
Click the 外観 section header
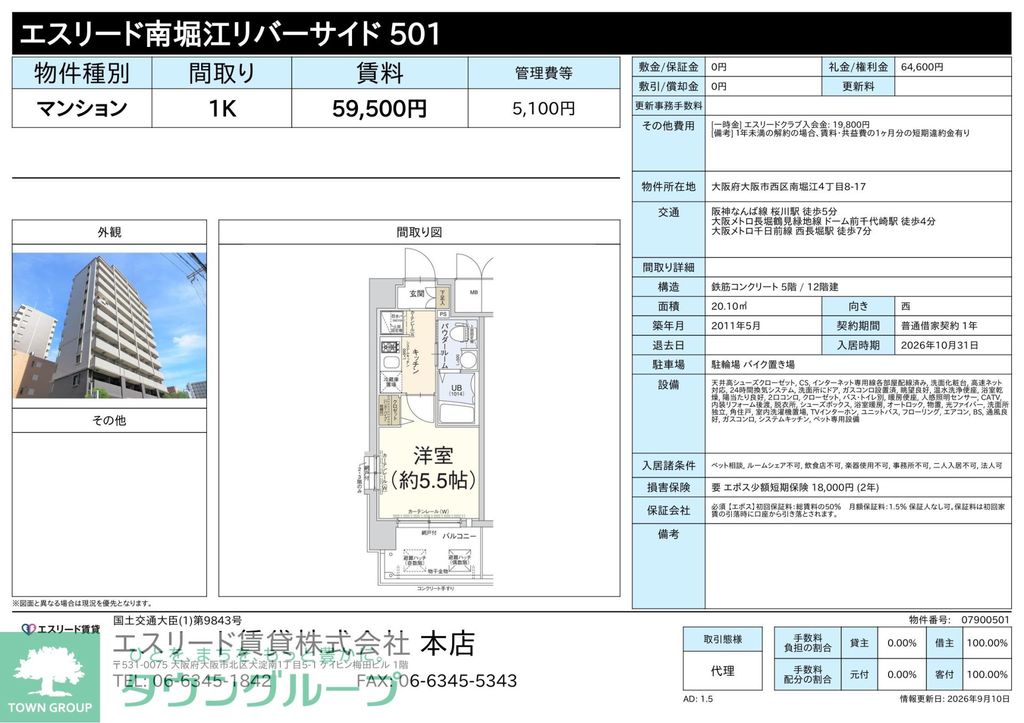pyautogui.click(x=109, y=233)
